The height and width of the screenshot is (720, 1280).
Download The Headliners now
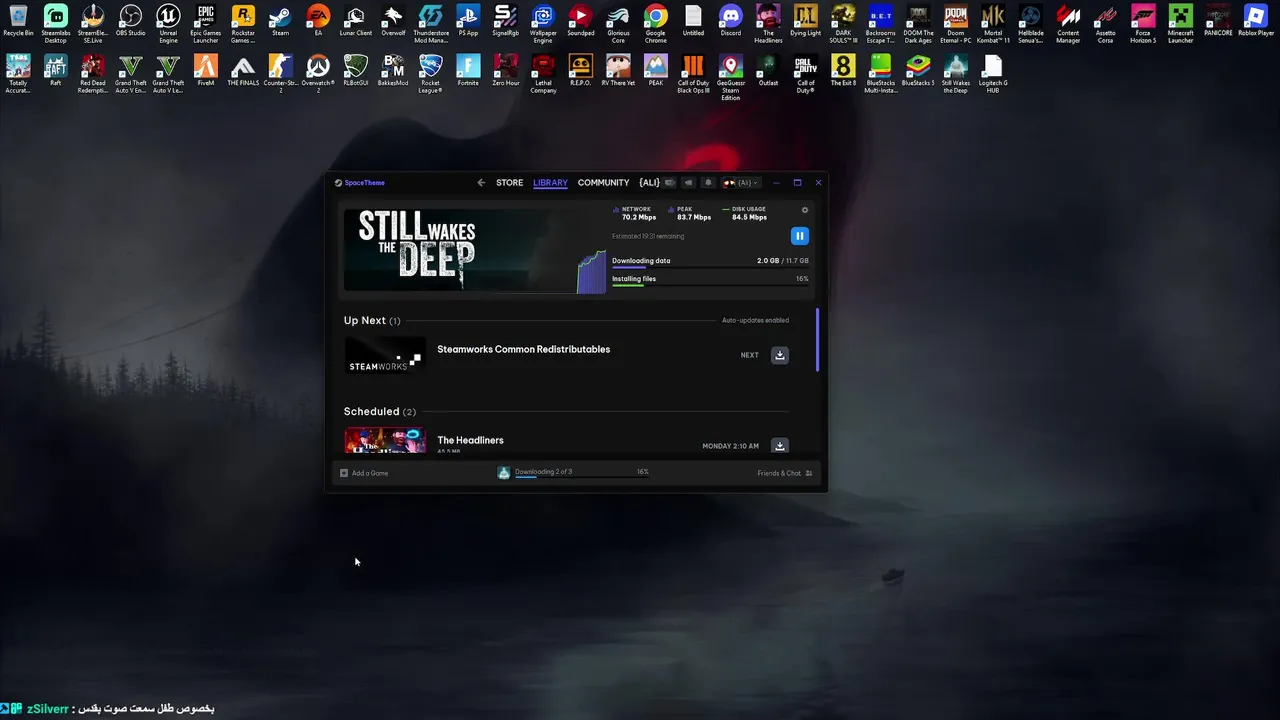[780, 446]
